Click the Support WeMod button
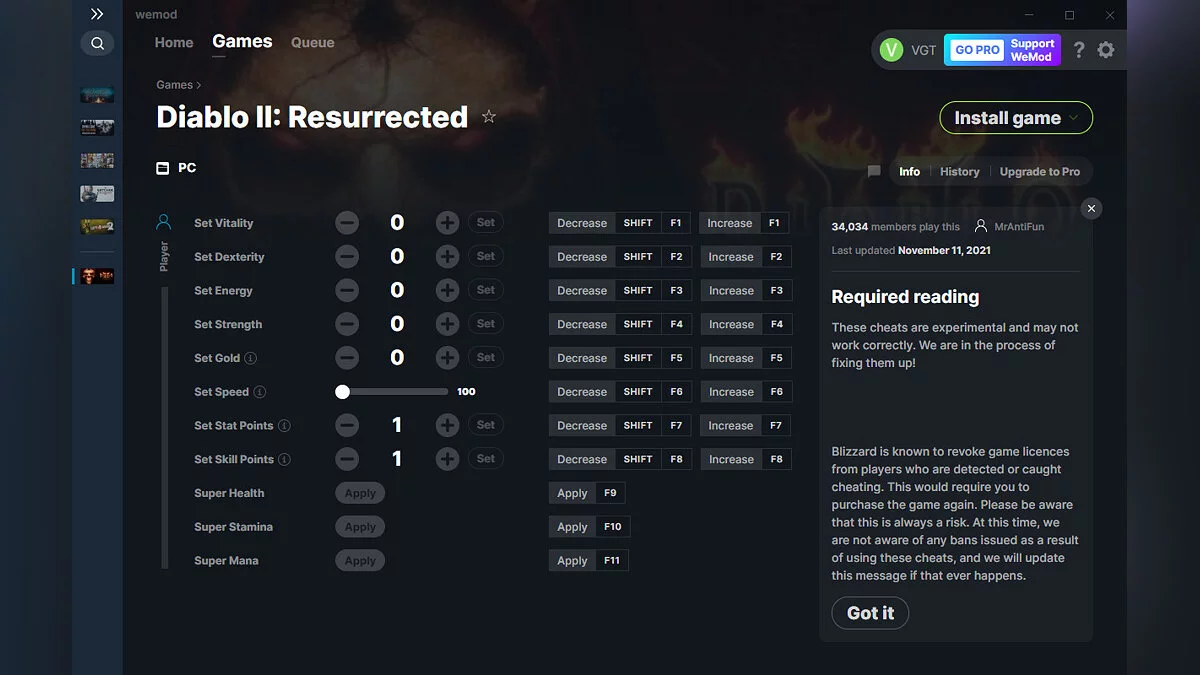This screenshot has height=675, width=1200. [1032, 49]
